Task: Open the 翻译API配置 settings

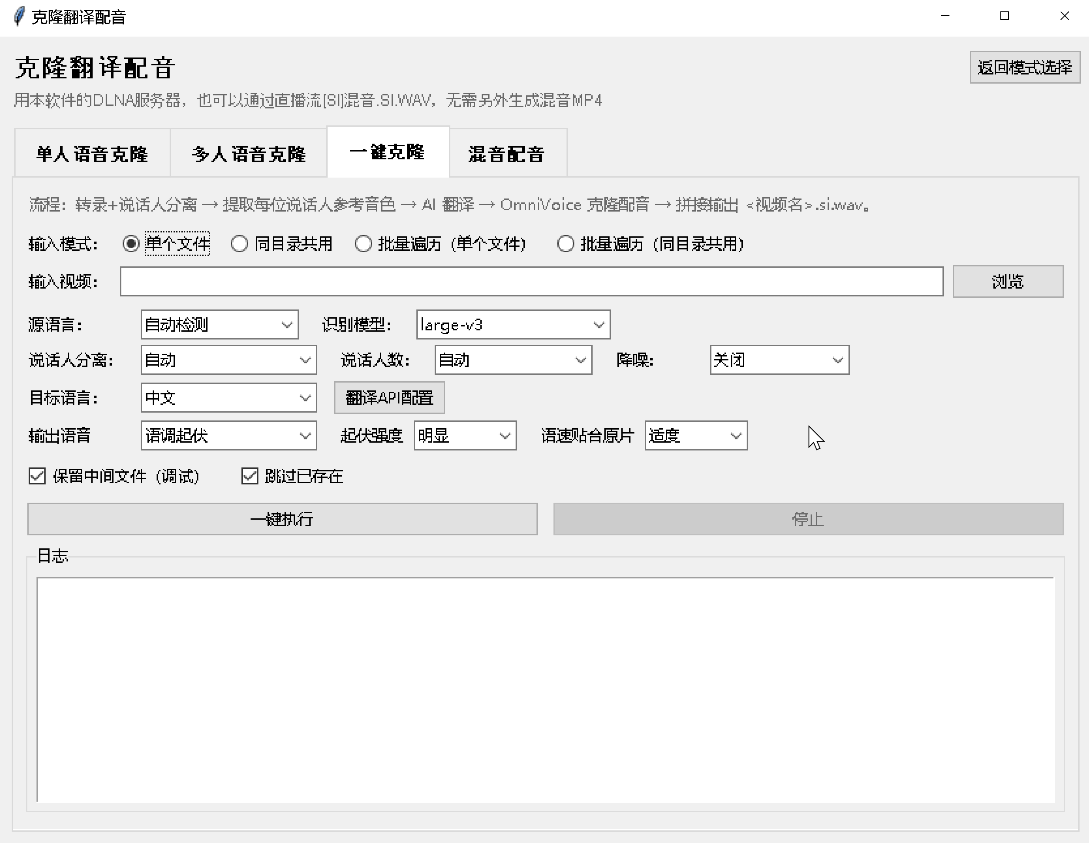Action: 389,398
